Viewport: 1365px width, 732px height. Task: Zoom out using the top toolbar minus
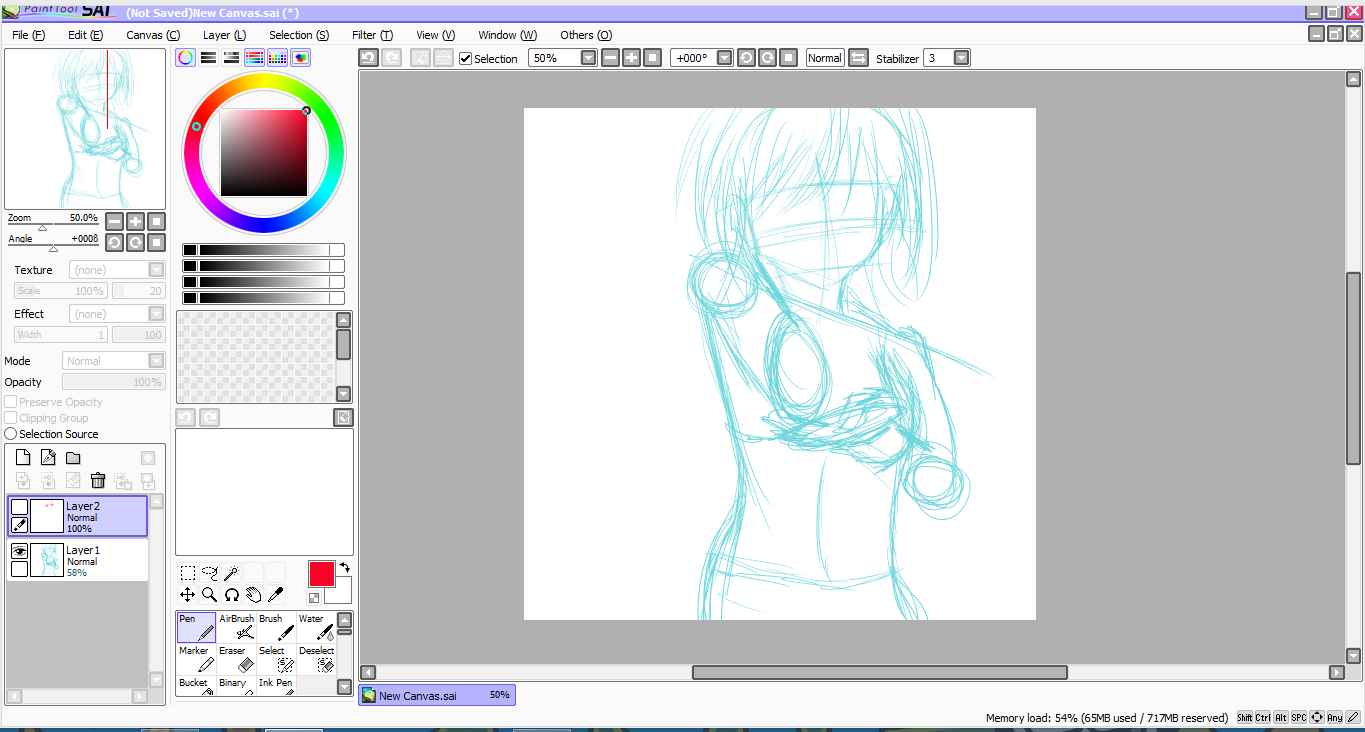tap(611, 58)
